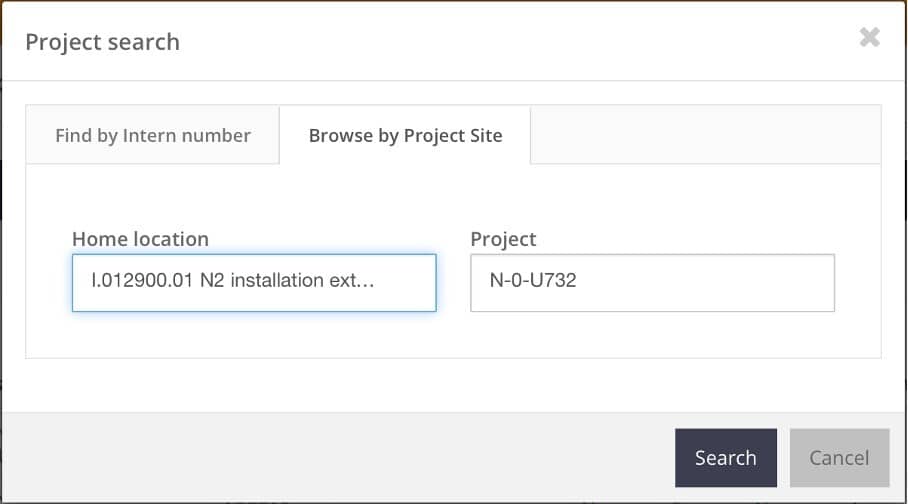Run the Search button

726,458
